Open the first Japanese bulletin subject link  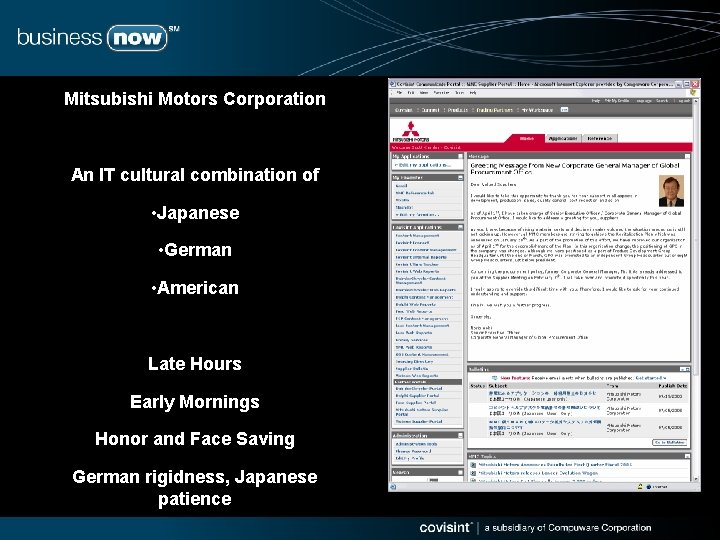point(542,394)
